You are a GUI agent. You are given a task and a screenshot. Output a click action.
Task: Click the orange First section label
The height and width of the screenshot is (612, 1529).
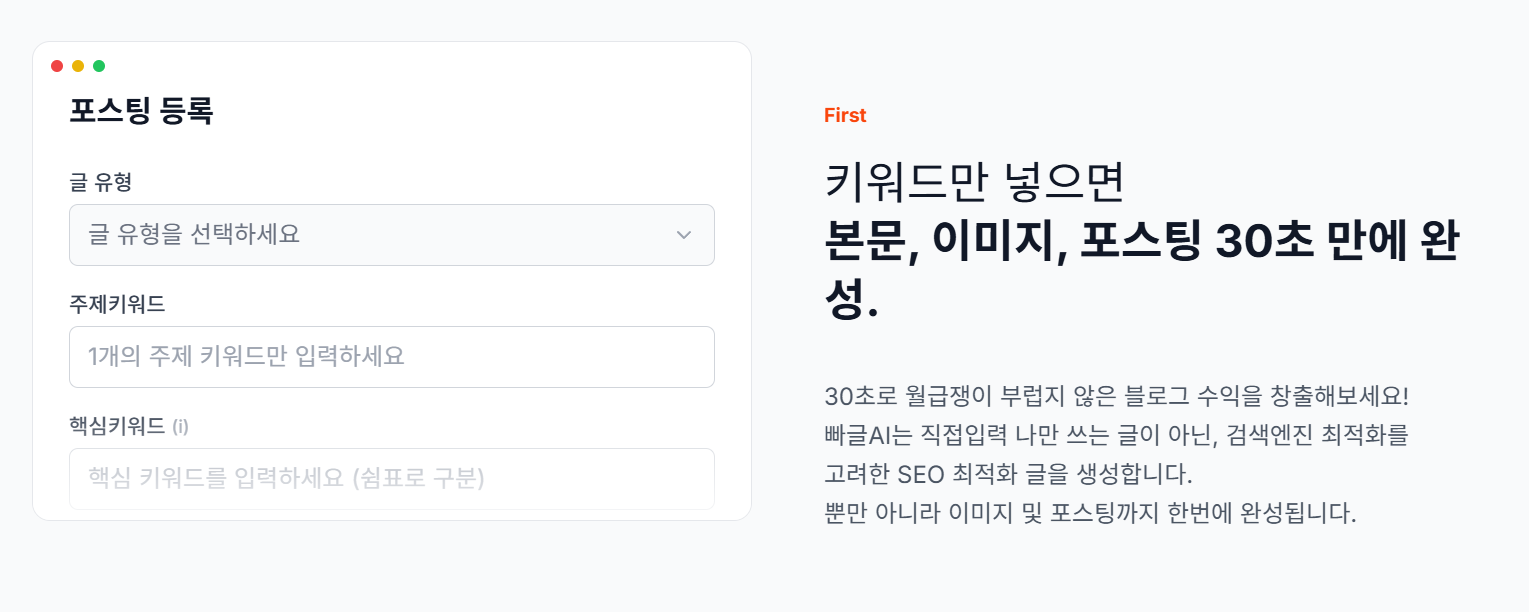coord(845,115)
